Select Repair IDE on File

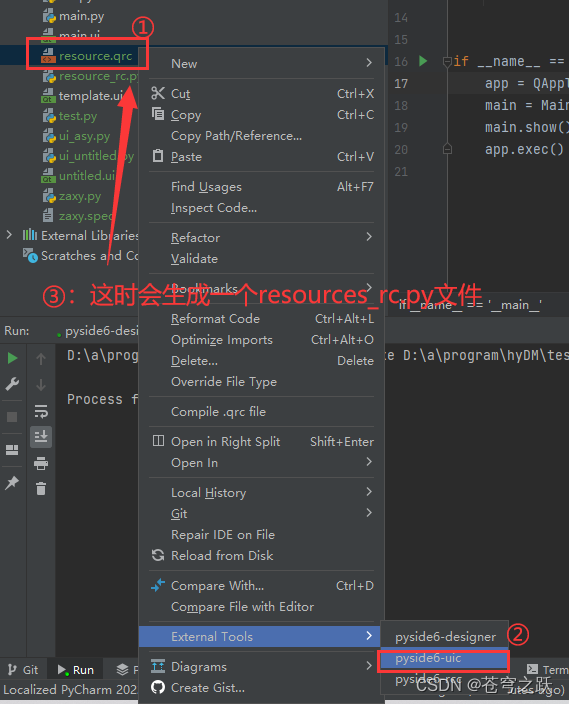[261, 534]
